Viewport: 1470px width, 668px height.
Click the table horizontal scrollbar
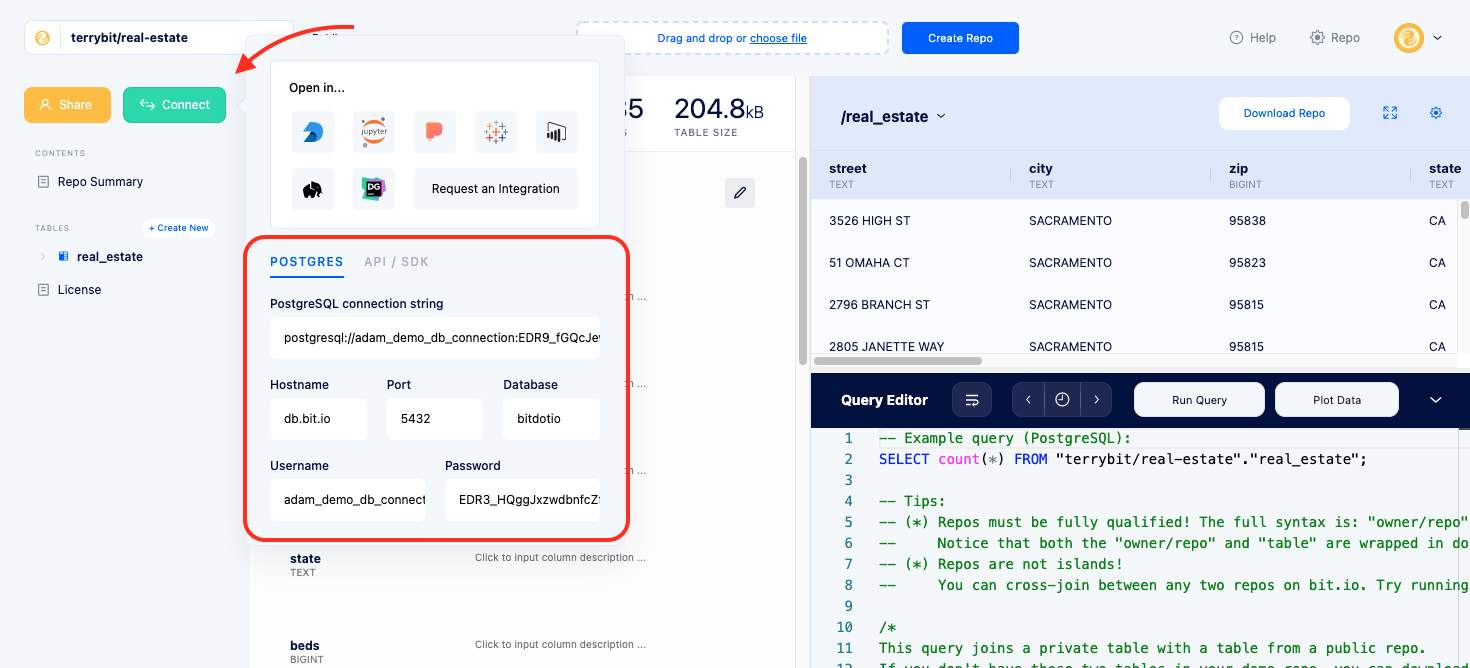[898, 361]
